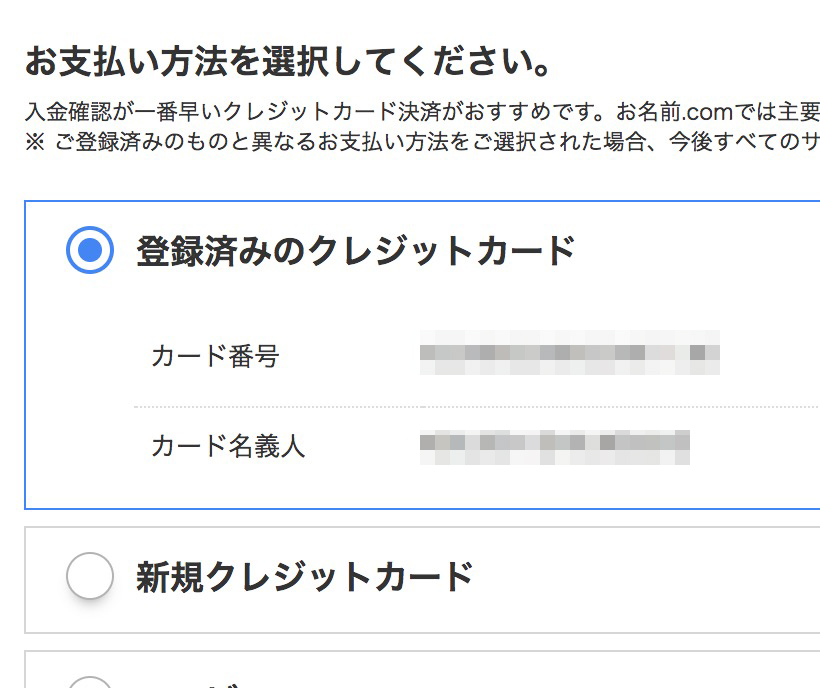
Task: Click the ※ note about registered payment methods
Action: pyautogui.click(x=422, y=142)
